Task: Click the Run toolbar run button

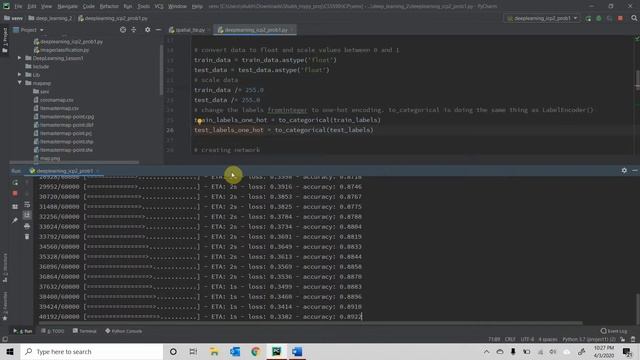Action: coord(588,18)
